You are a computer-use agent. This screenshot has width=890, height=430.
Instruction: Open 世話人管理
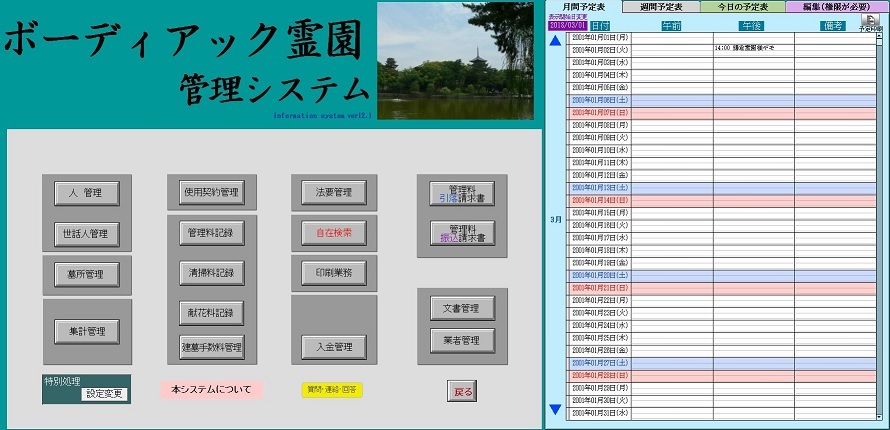coord(87,234)
